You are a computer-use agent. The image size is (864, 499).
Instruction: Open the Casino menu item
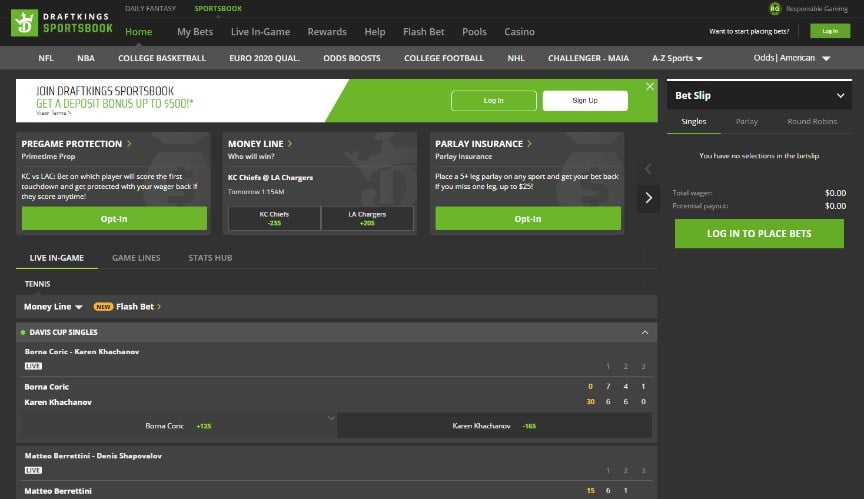pyautogui.click(x=520, y=32)
